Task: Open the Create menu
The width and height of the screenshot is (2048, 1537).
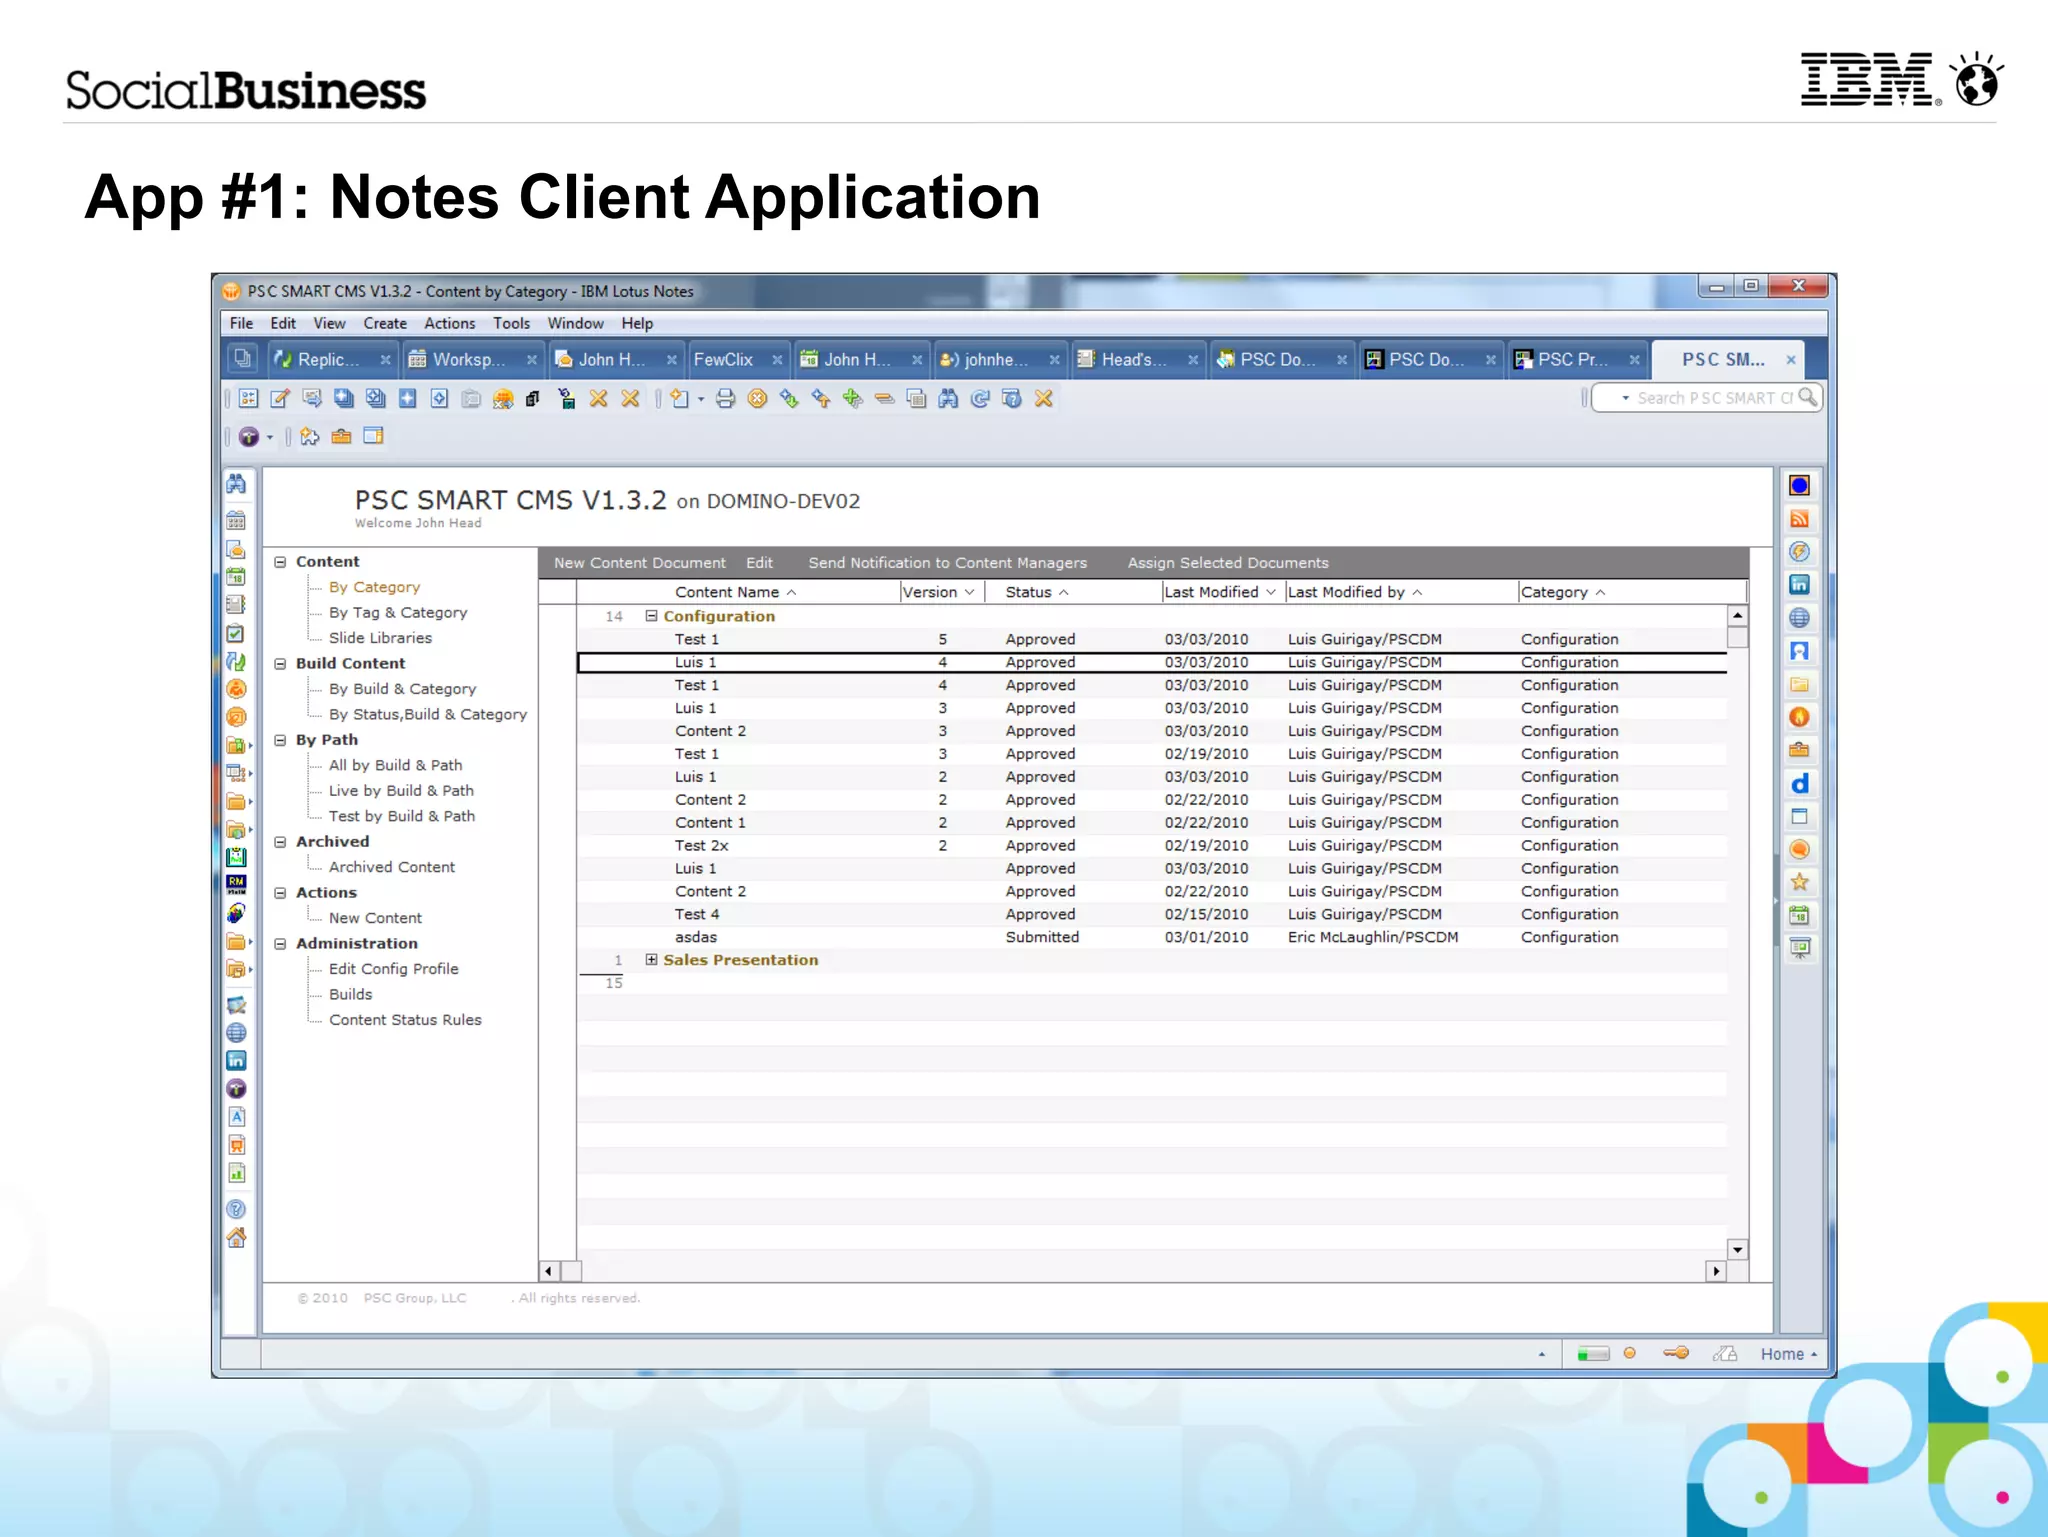Action: pyautogui.click(x=385, y=323)
